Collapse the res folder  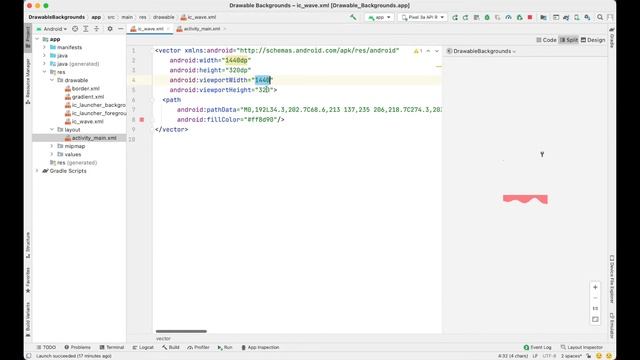point(44,72)
